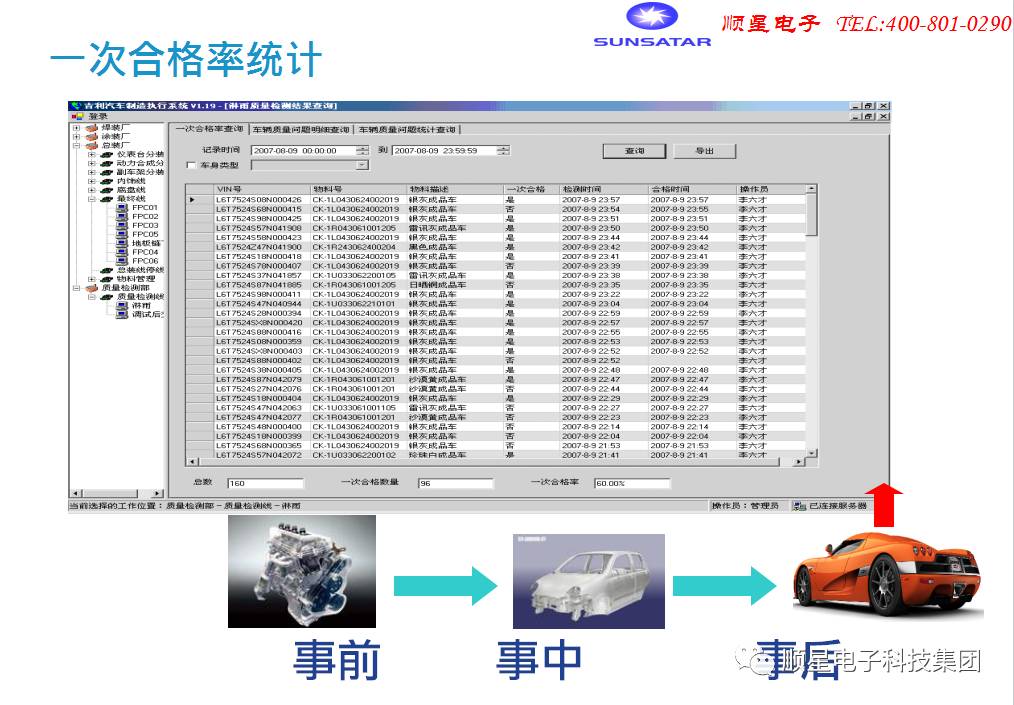Collapse the 总装厂 tree node
Viewport: 1014px width, 705px height.
point(77,145)
